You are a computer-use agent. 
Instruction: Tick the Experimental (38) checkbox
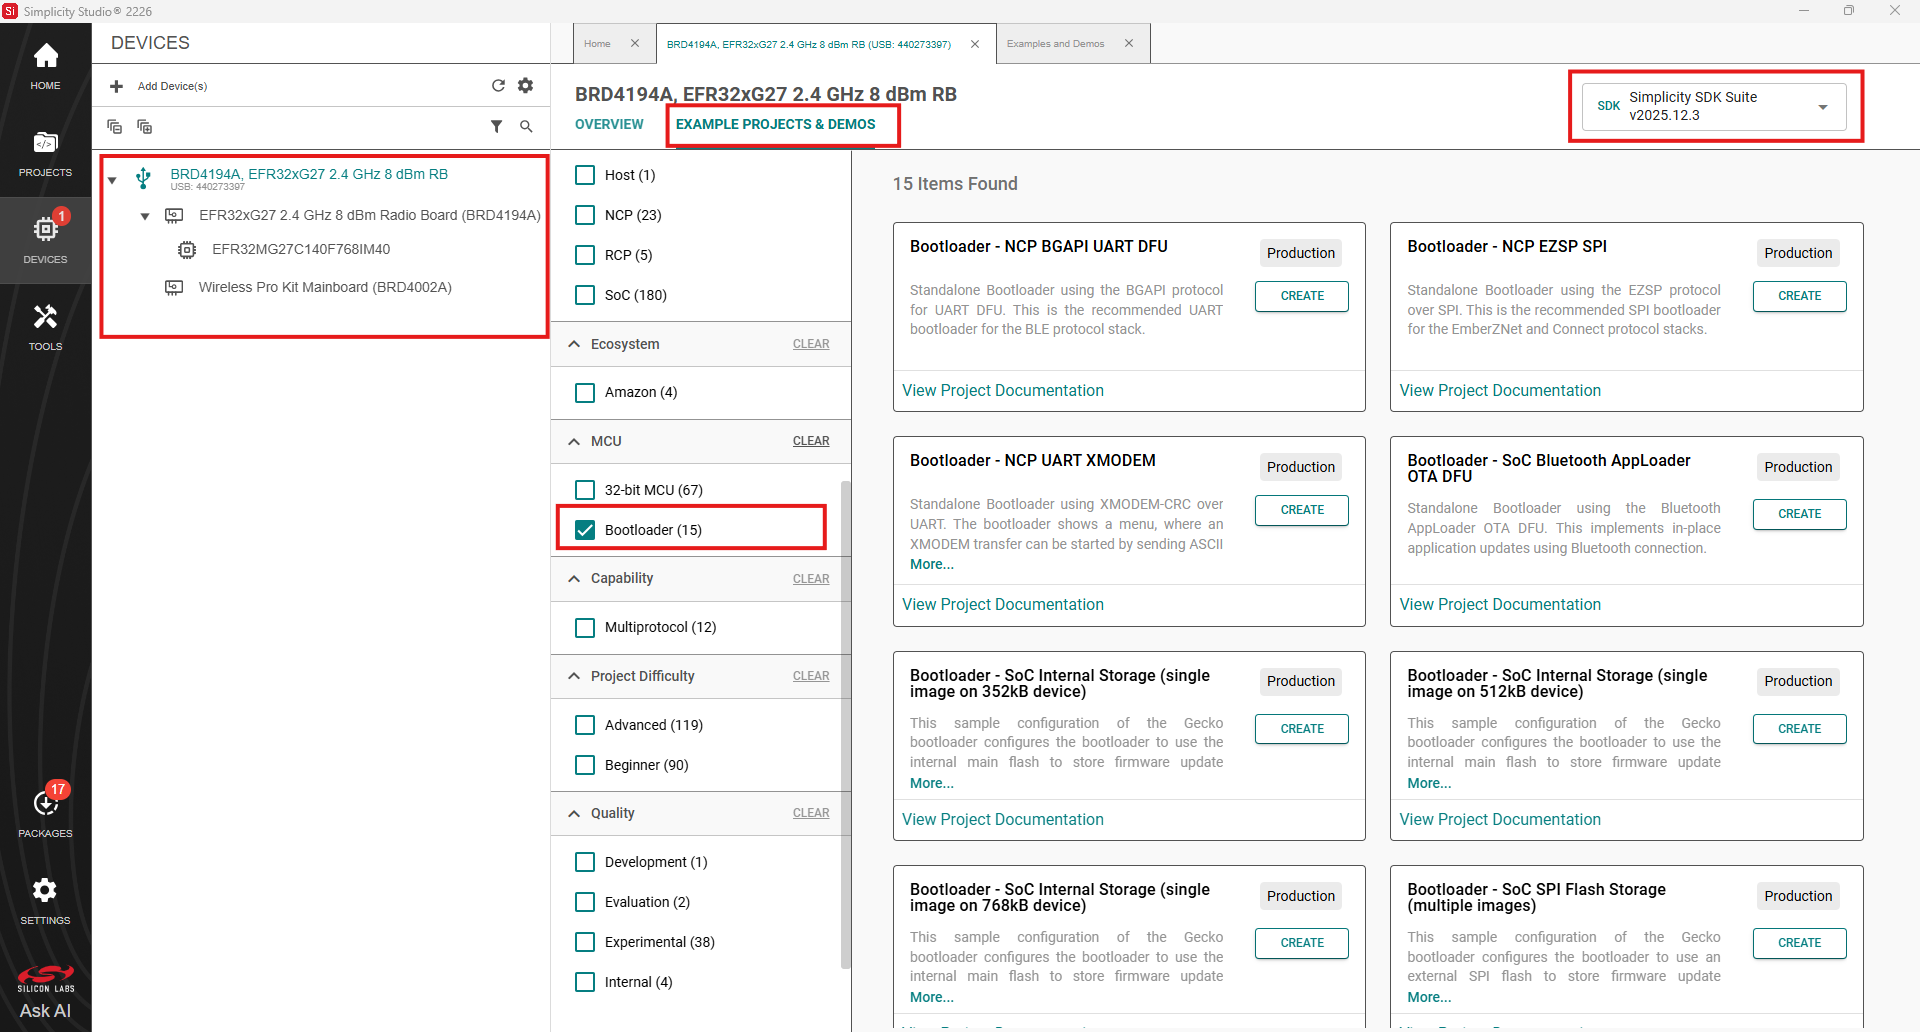585,942
